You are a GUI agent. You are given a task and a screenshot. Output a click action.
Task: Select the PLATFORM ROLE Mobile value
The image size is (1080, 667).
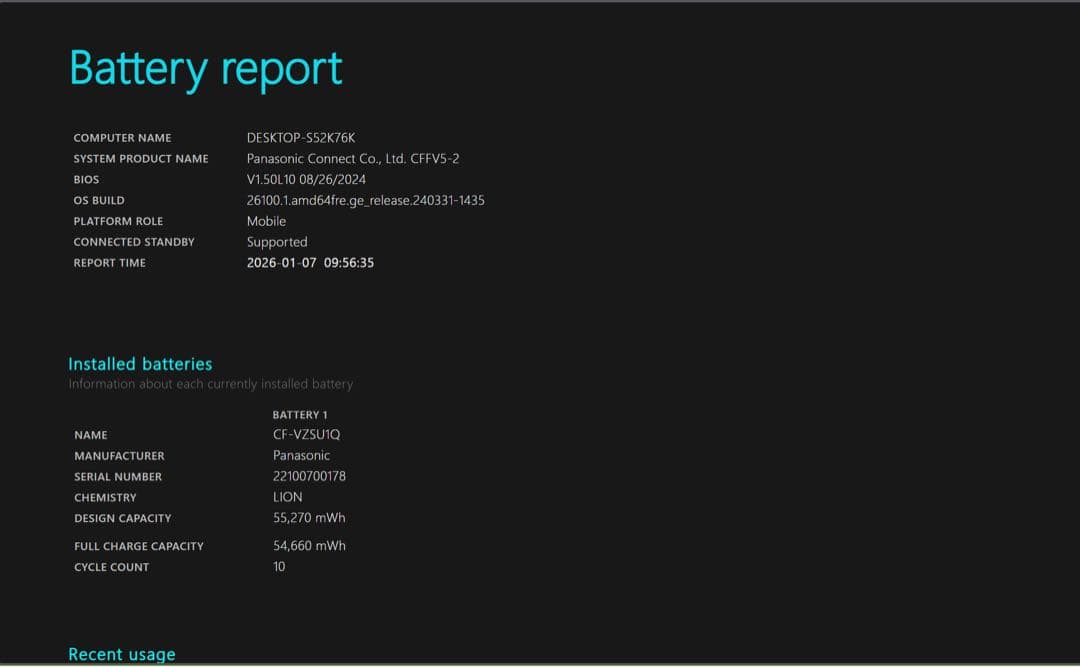pos(266,221)
